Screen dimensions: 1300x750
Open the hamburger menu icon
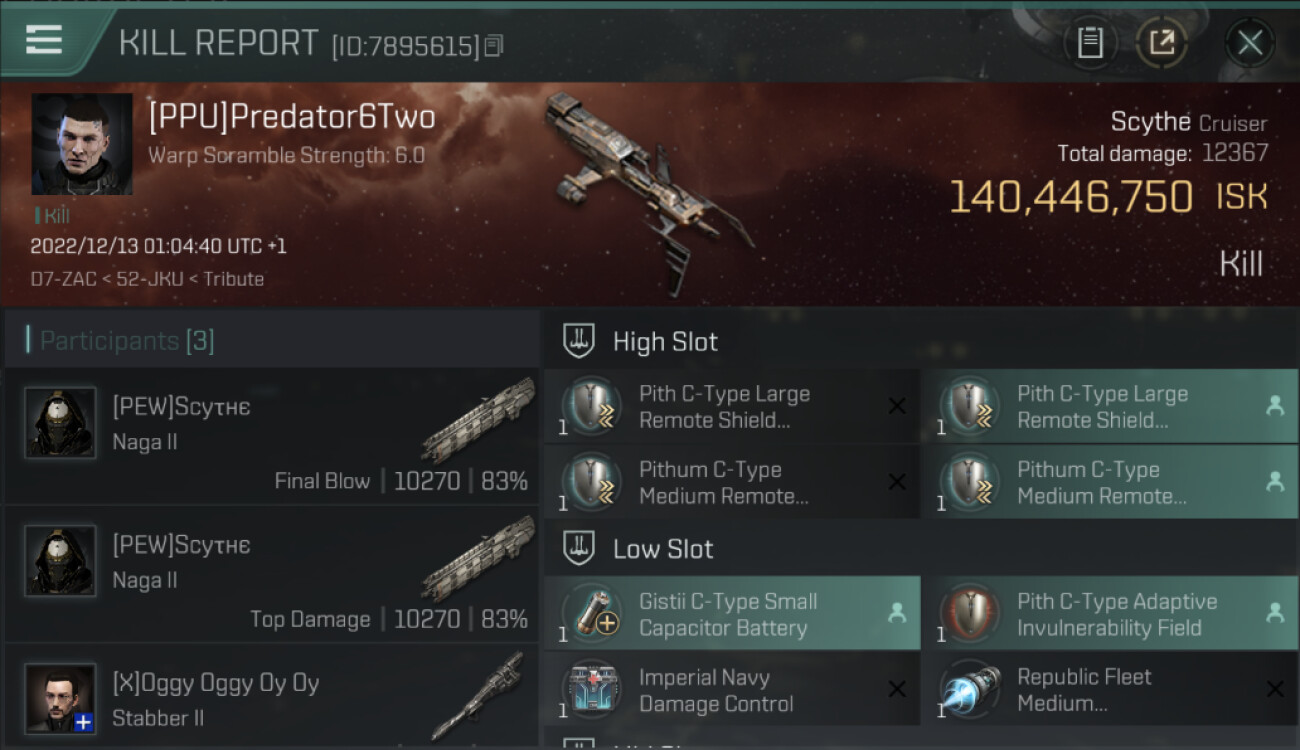tap(44, 40)
